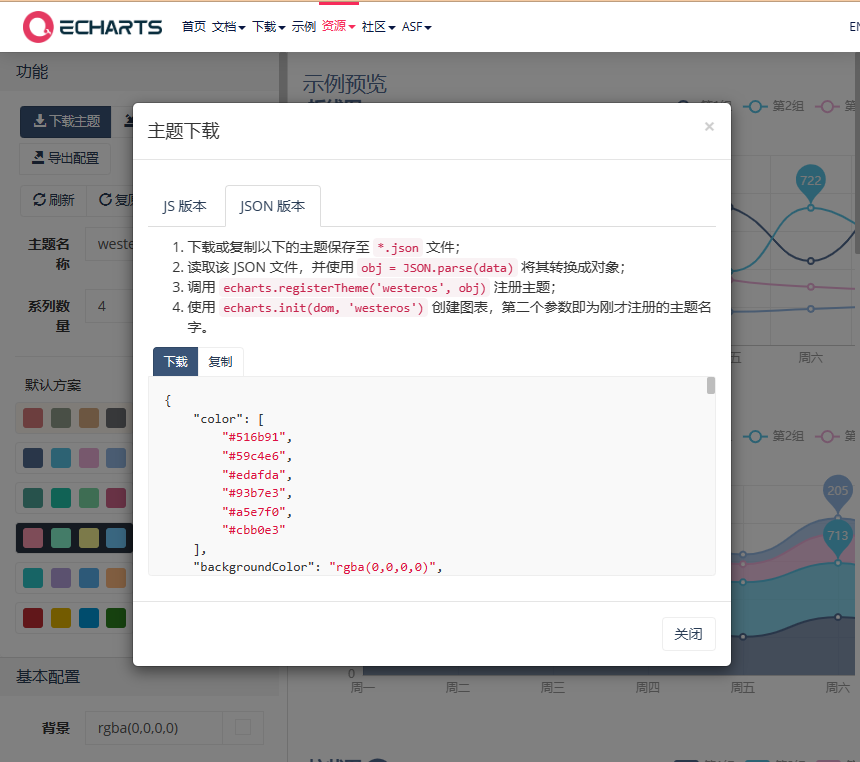860x762 pixels.
Task: Open the 示例 nav link
Action: [x=304, y=26]
